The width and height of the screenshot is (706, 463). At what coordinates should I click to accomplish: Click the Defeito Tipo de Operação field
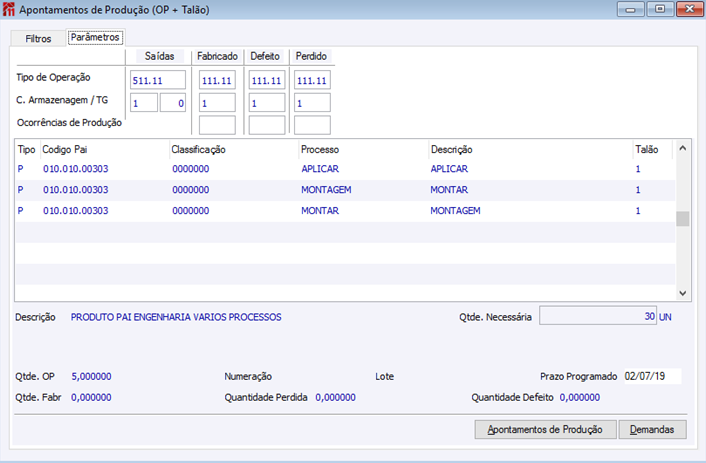[267, 80]
